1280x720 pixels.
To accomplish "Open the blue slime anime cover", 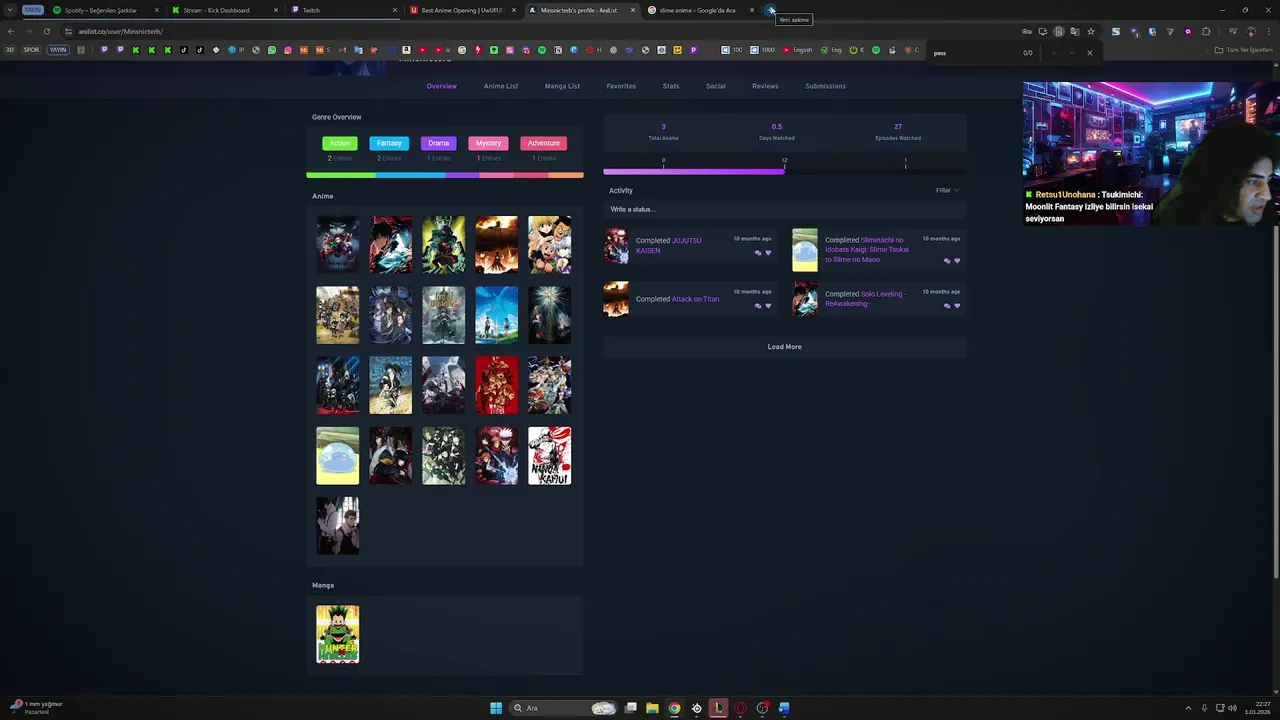I will pyautogui.click(x=338, y=456).
